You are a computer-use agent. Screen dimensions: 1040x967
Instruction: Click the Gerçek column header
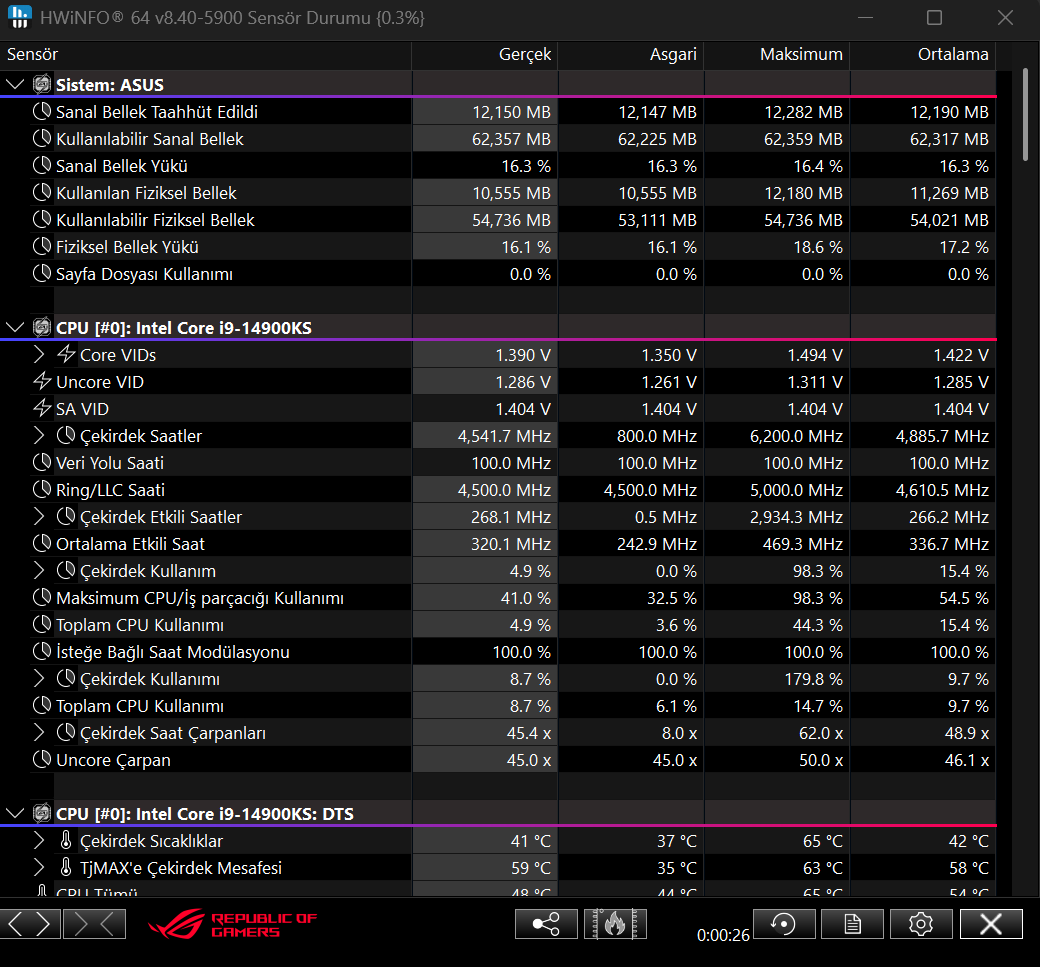pos(485,54)
